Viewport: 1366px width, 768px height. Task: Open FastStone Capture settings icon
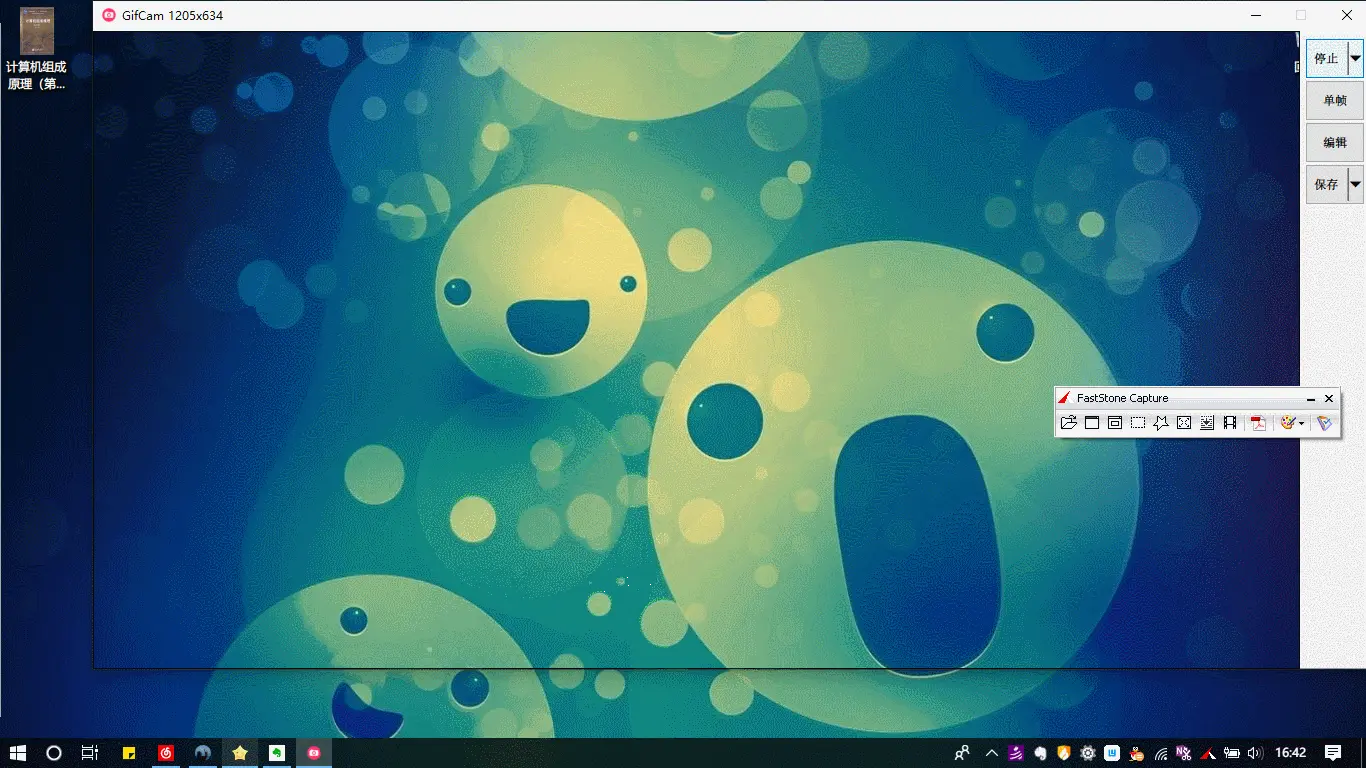(x=1325, y=423)
